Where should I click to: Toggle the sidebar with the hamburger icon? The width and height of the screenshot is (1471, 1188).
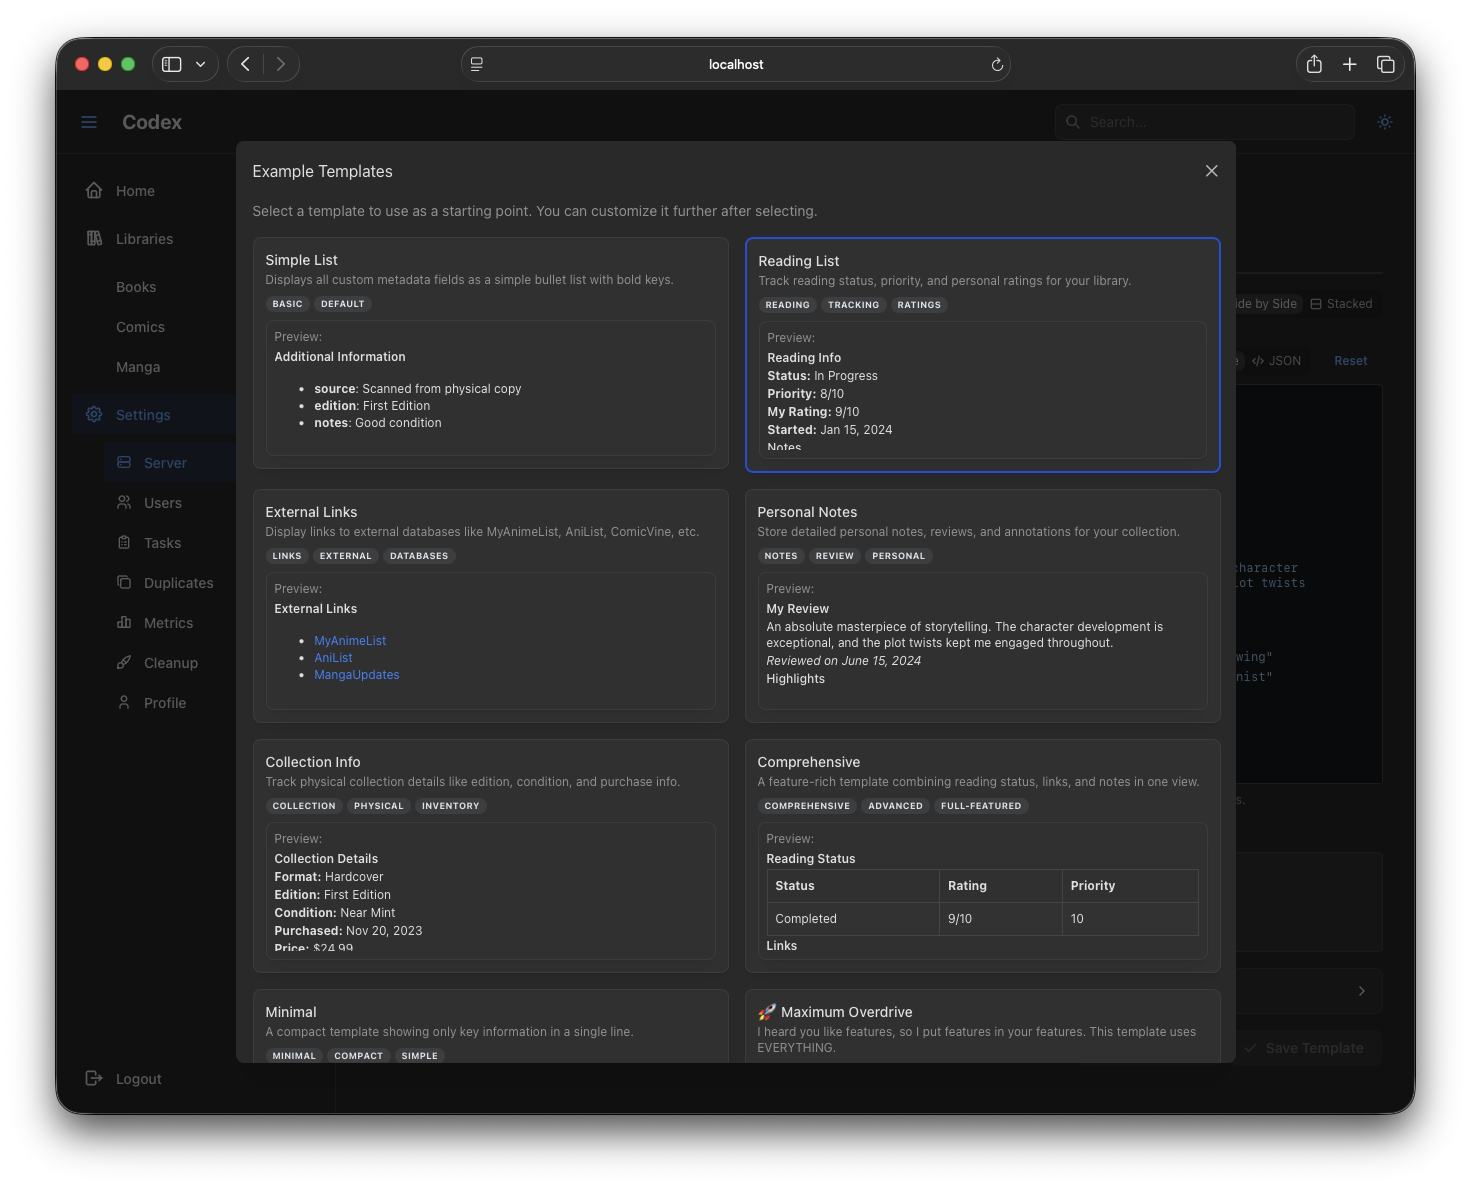coord(89,121)
